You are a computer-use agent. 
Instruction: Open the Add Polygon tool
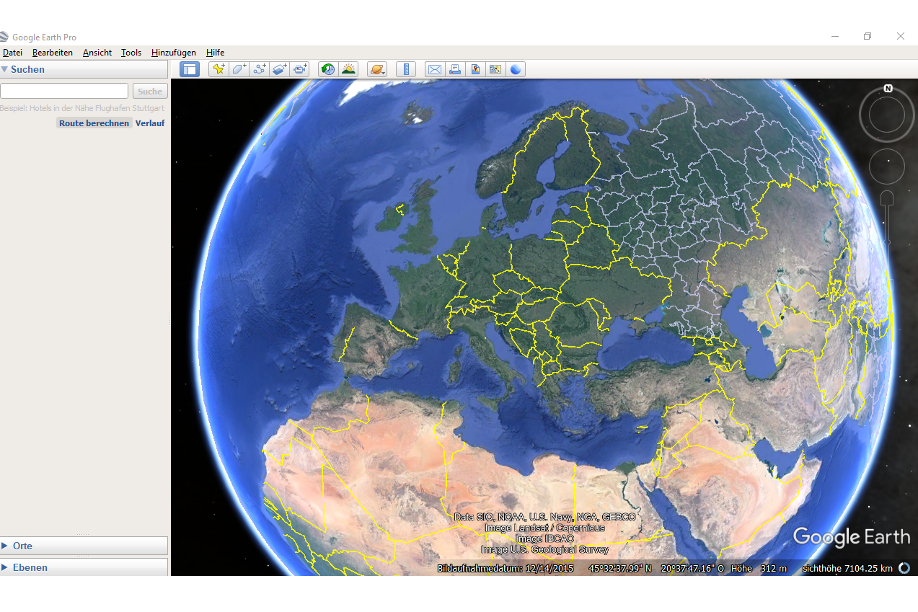[x=237, y=69]
